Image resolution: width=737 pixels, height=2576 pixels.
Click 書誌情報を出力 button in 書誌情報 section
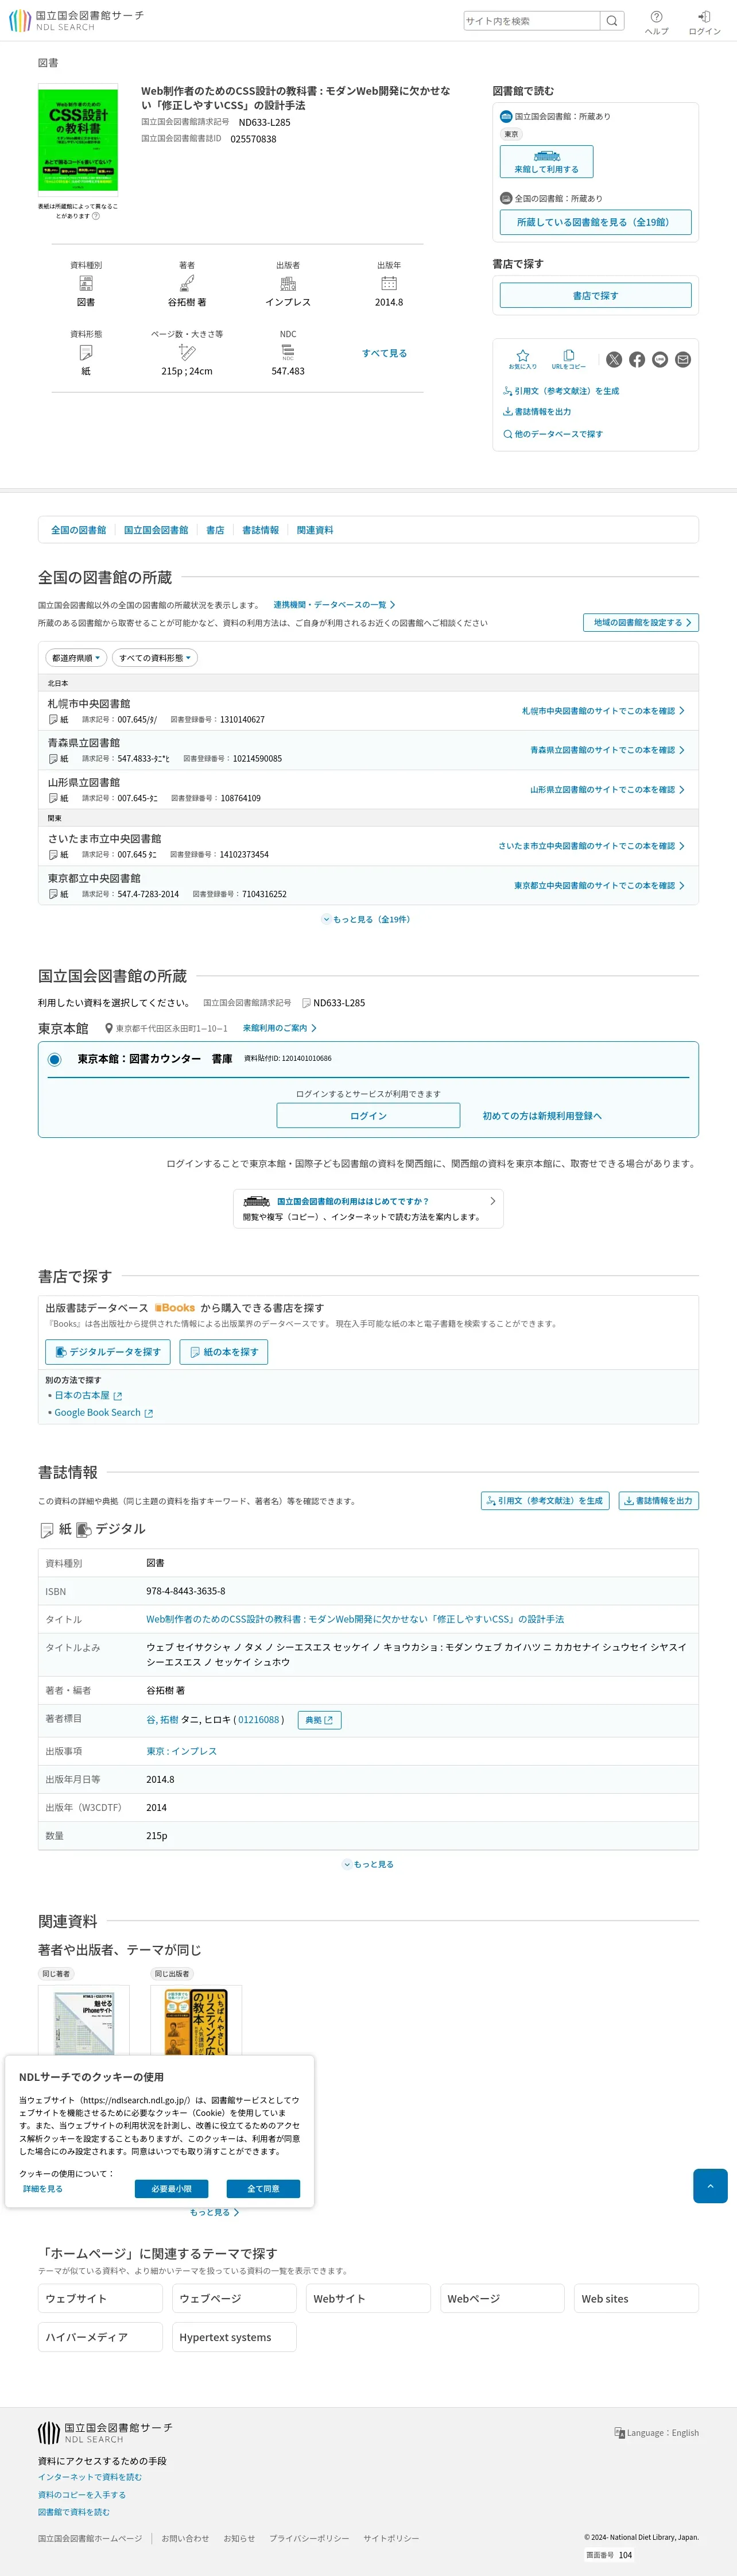[658, 1501]
